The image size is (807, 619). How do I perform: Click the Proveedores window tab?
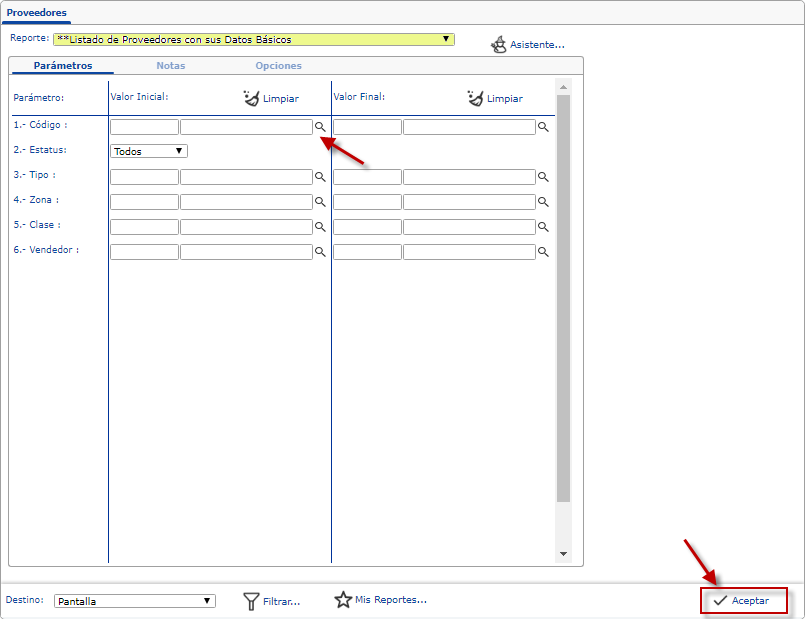point(37,12)
